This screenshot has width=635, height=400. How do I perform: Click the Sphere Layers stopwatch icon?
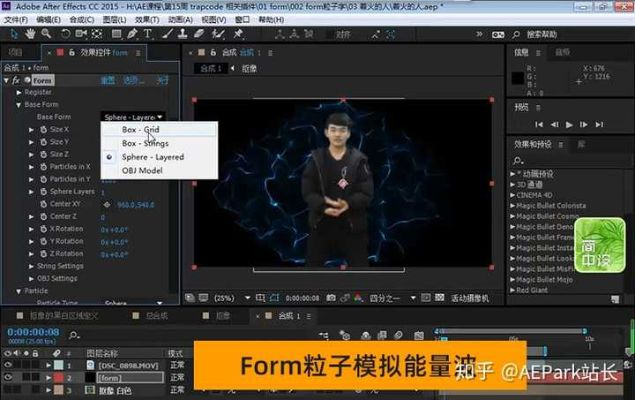click(42, 191)
